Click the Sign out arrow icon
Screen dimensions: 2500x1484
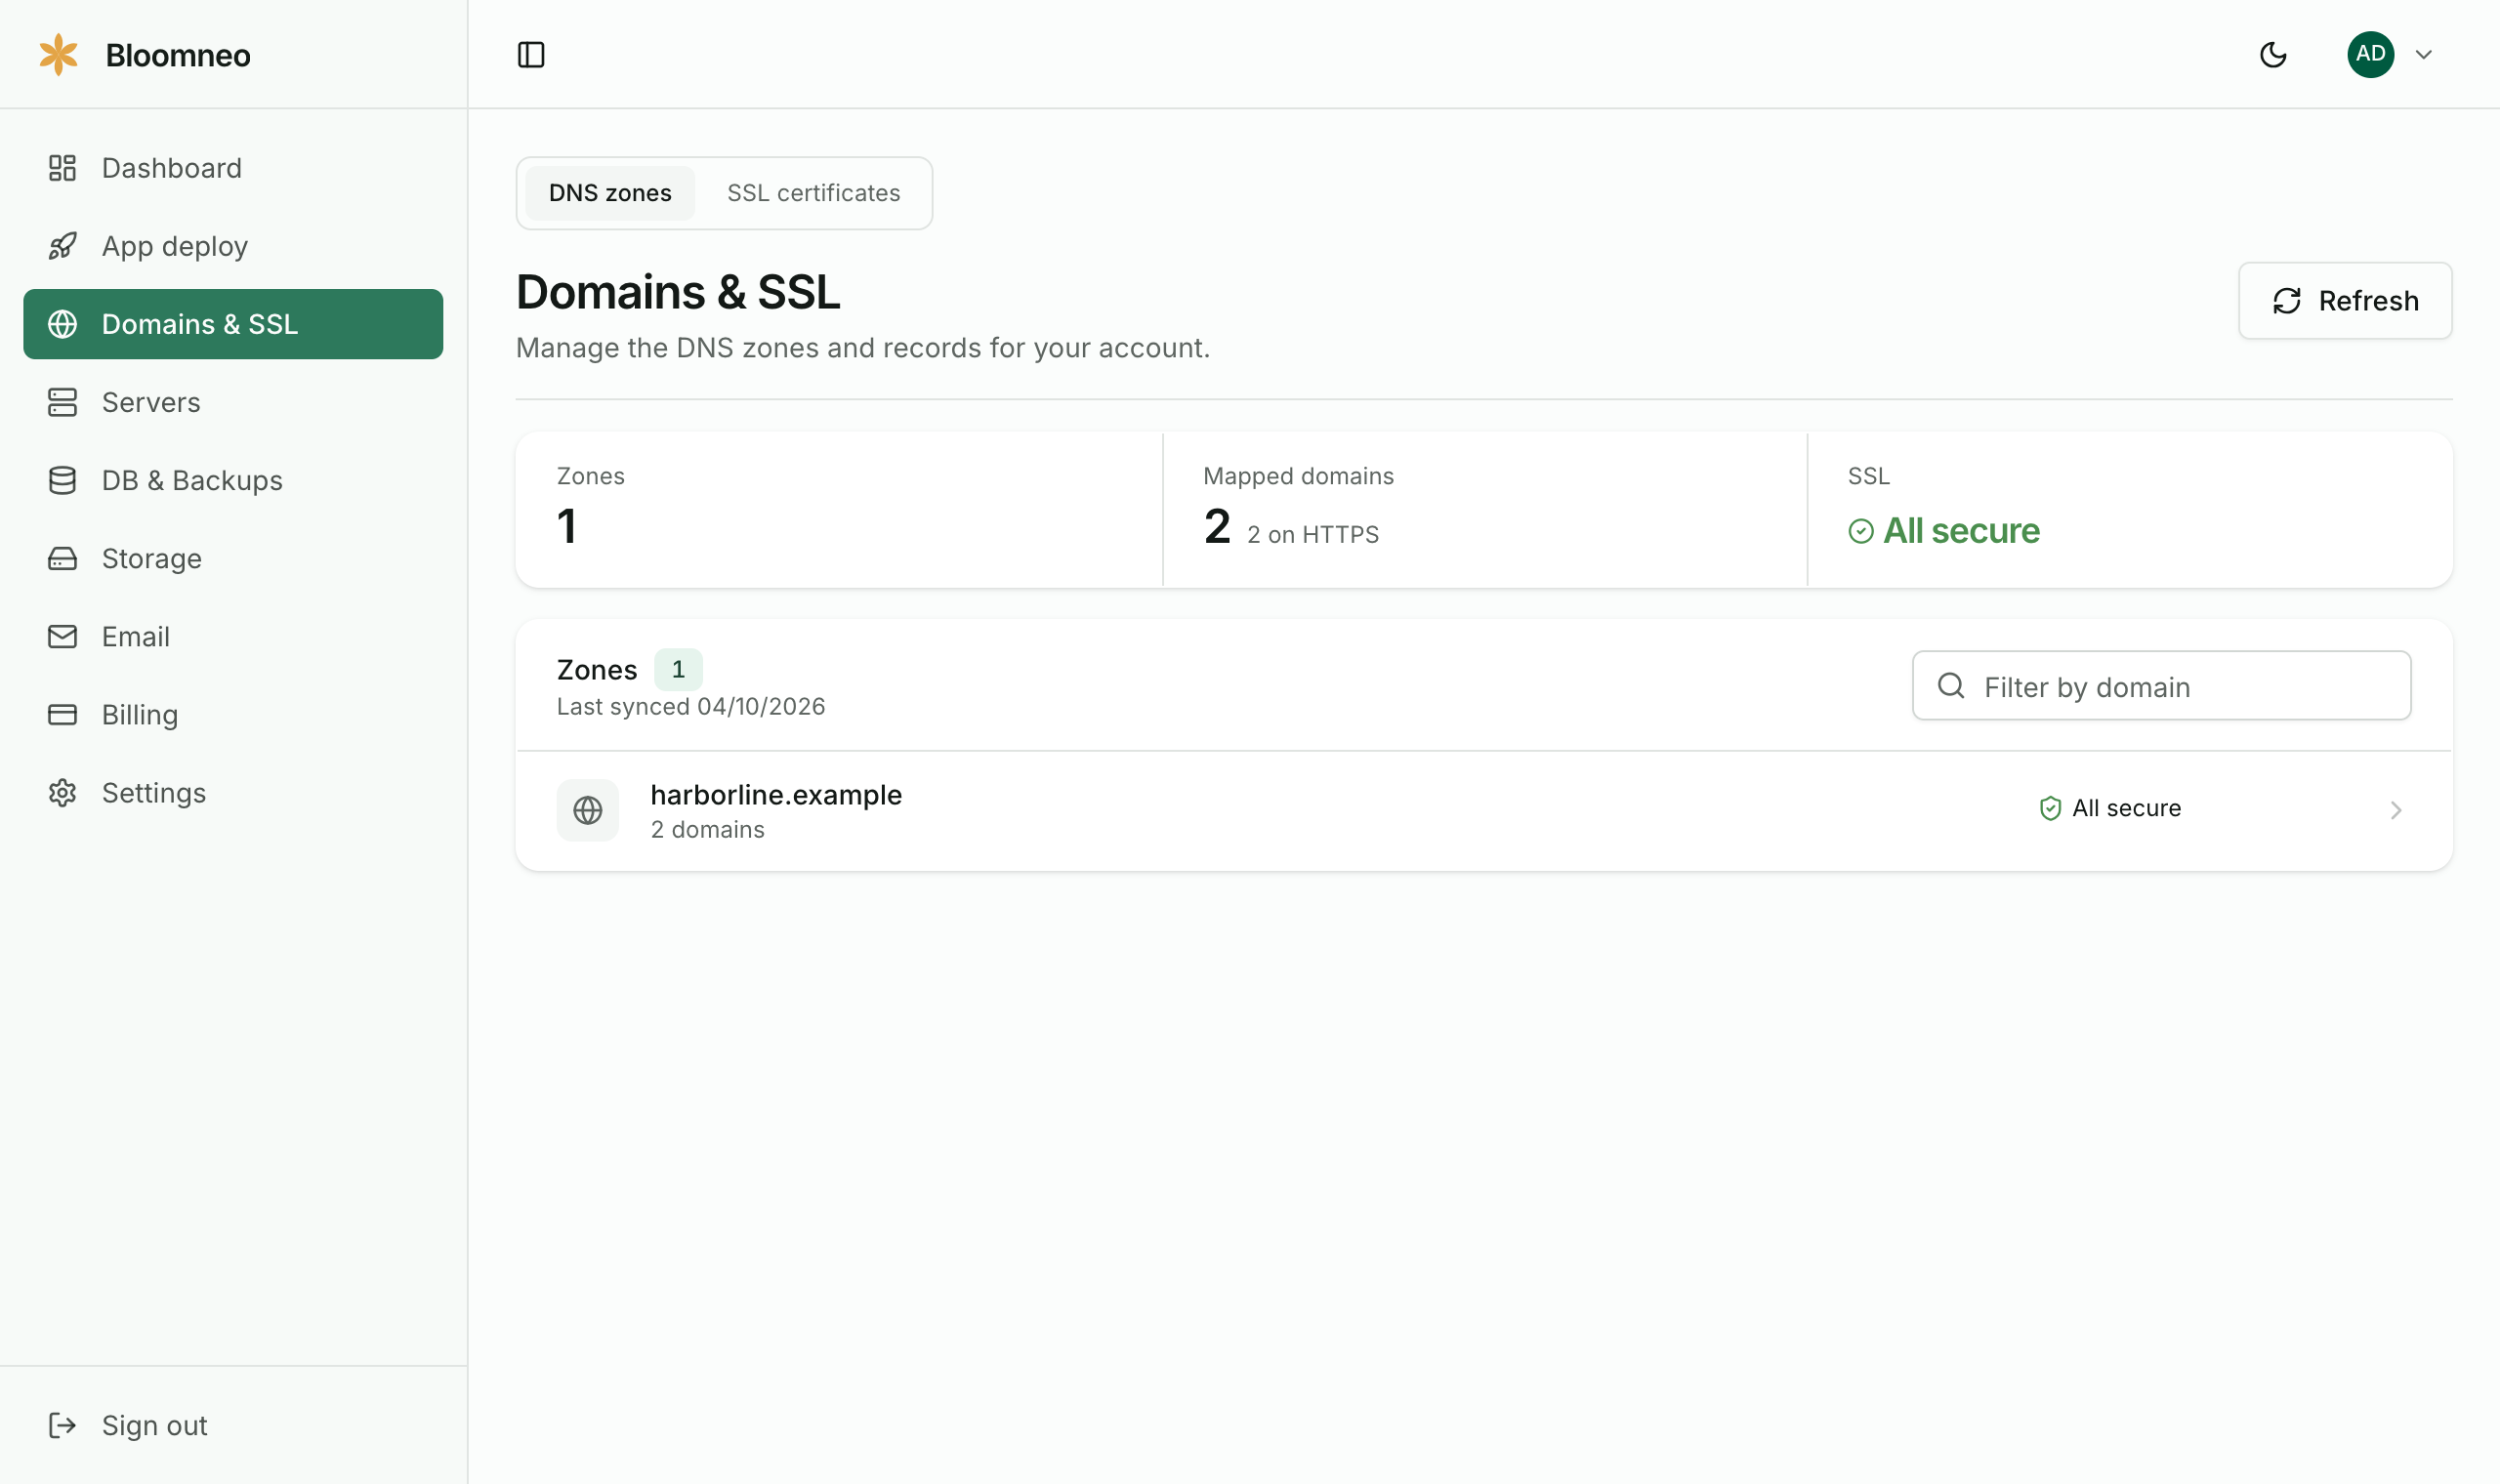tap(62, 1425)
